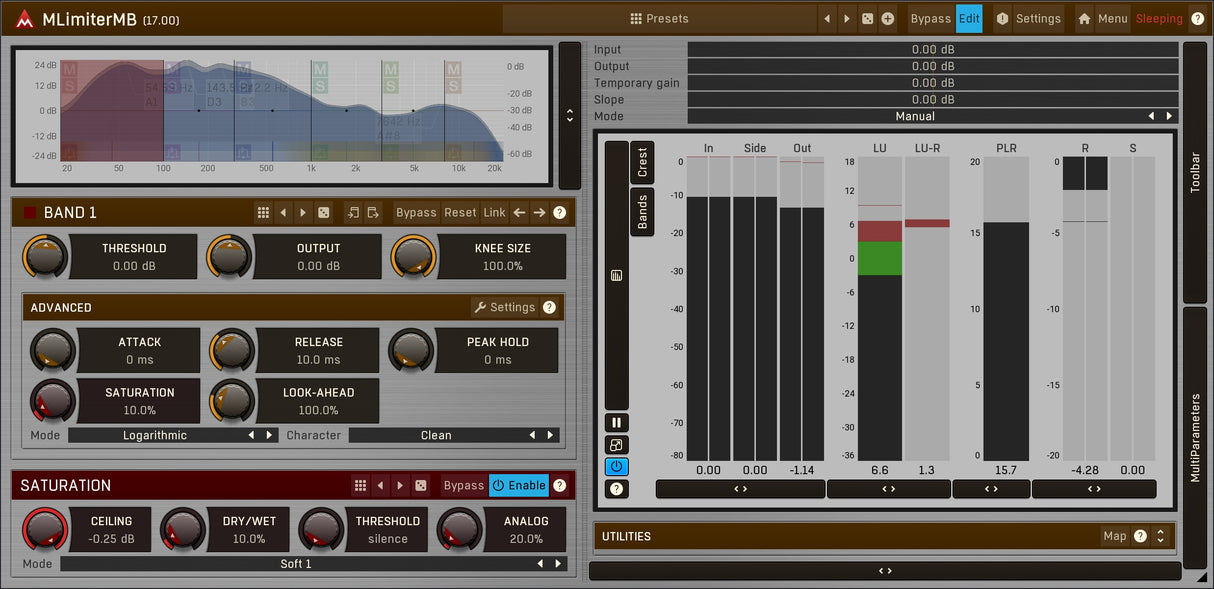This screenshot has width=1214, height=589.
Task: Toggle the top bar Bypass button
Action: pos(930,19)
